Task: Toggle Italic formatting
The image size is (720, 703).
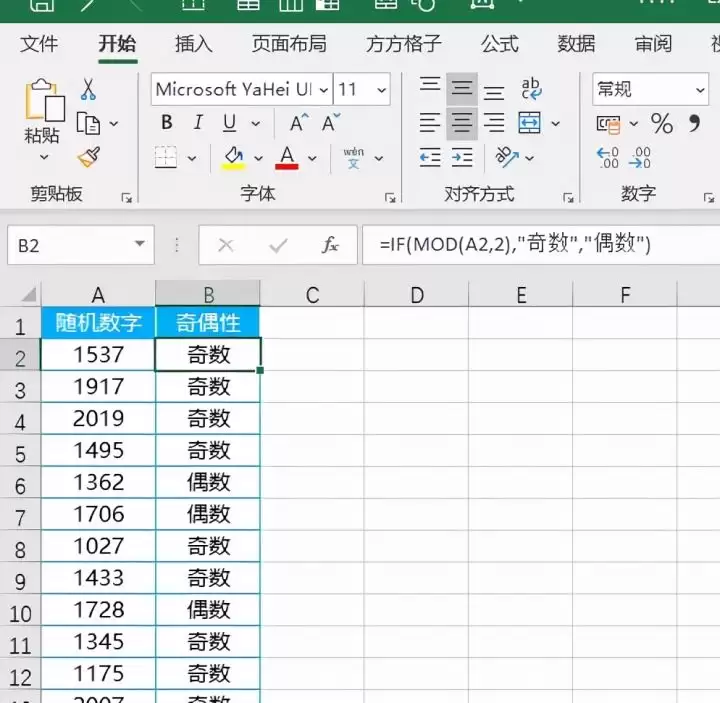Action: pos(198,123)
